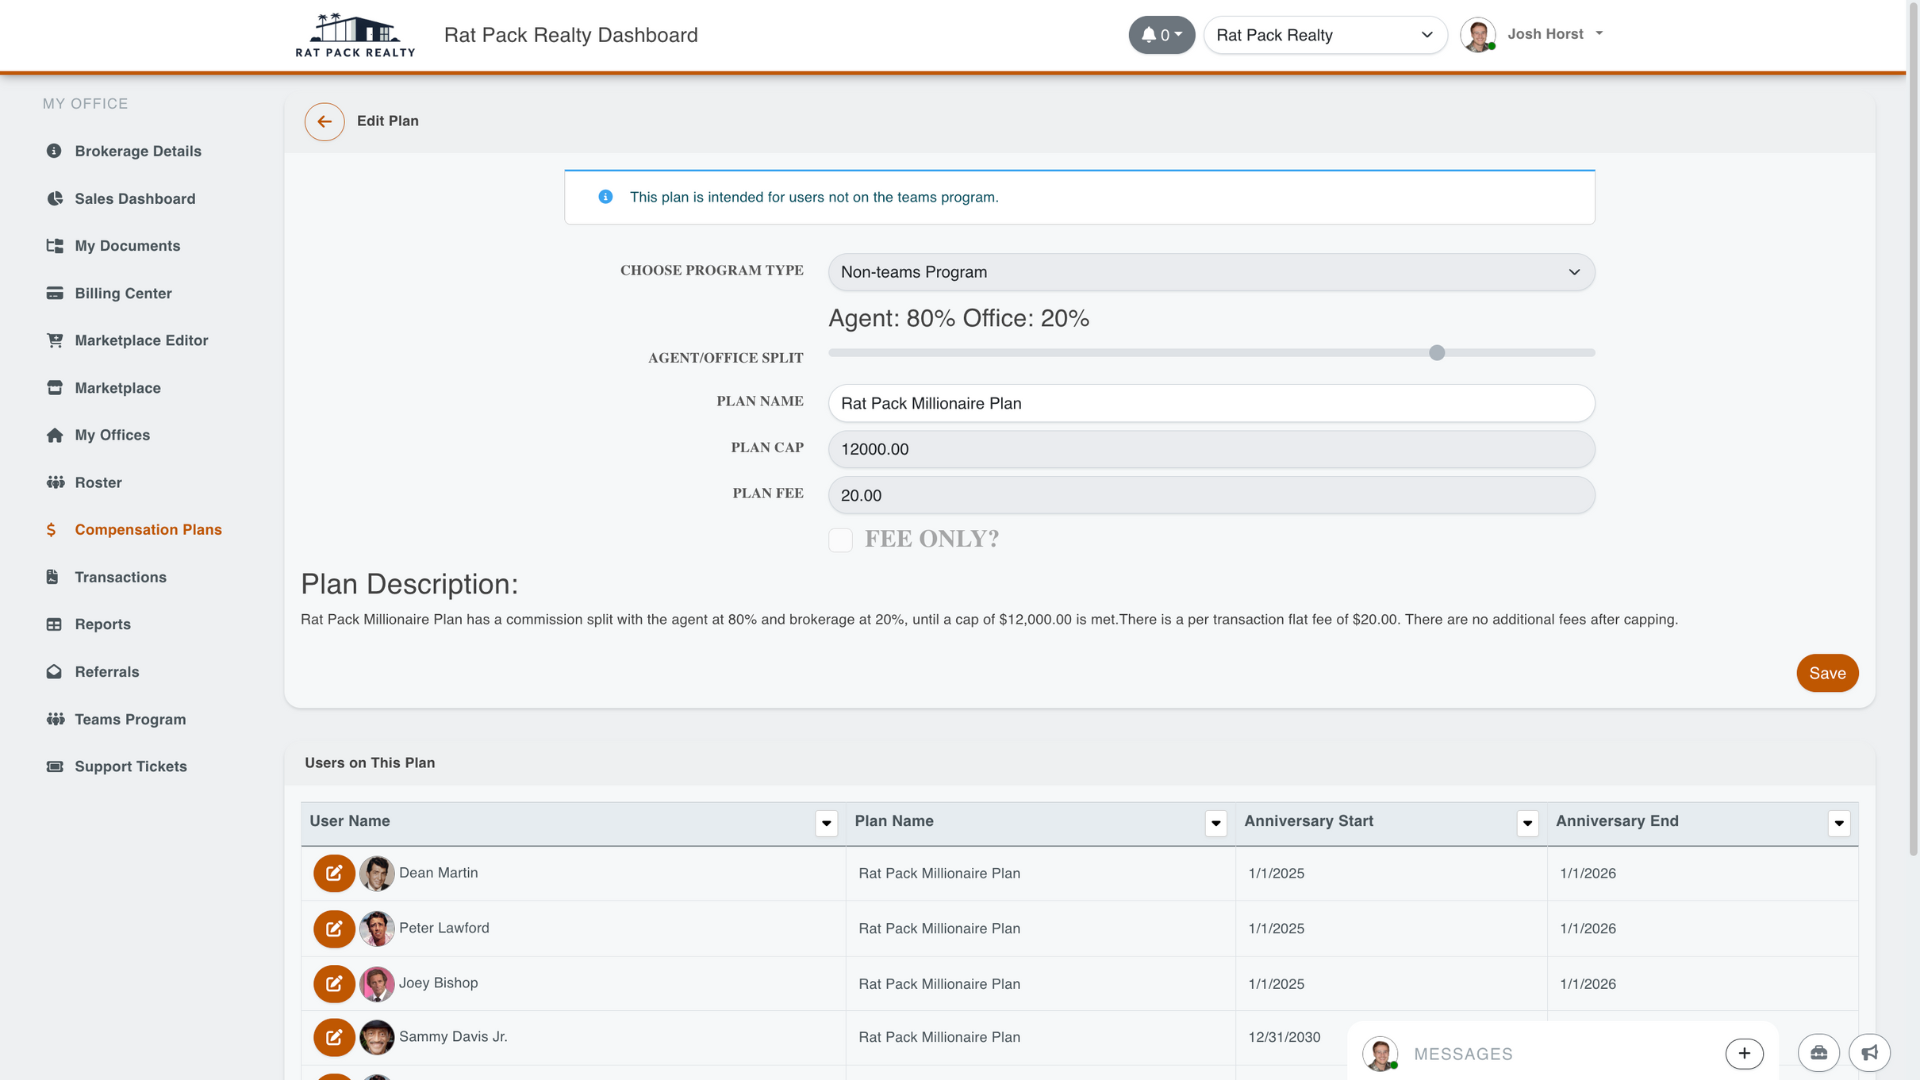Image resolution: width=1920 pixels, height=1080 pixels.
Task: Open the Marketplace Editor cart icon
Action: click(53, 340)
